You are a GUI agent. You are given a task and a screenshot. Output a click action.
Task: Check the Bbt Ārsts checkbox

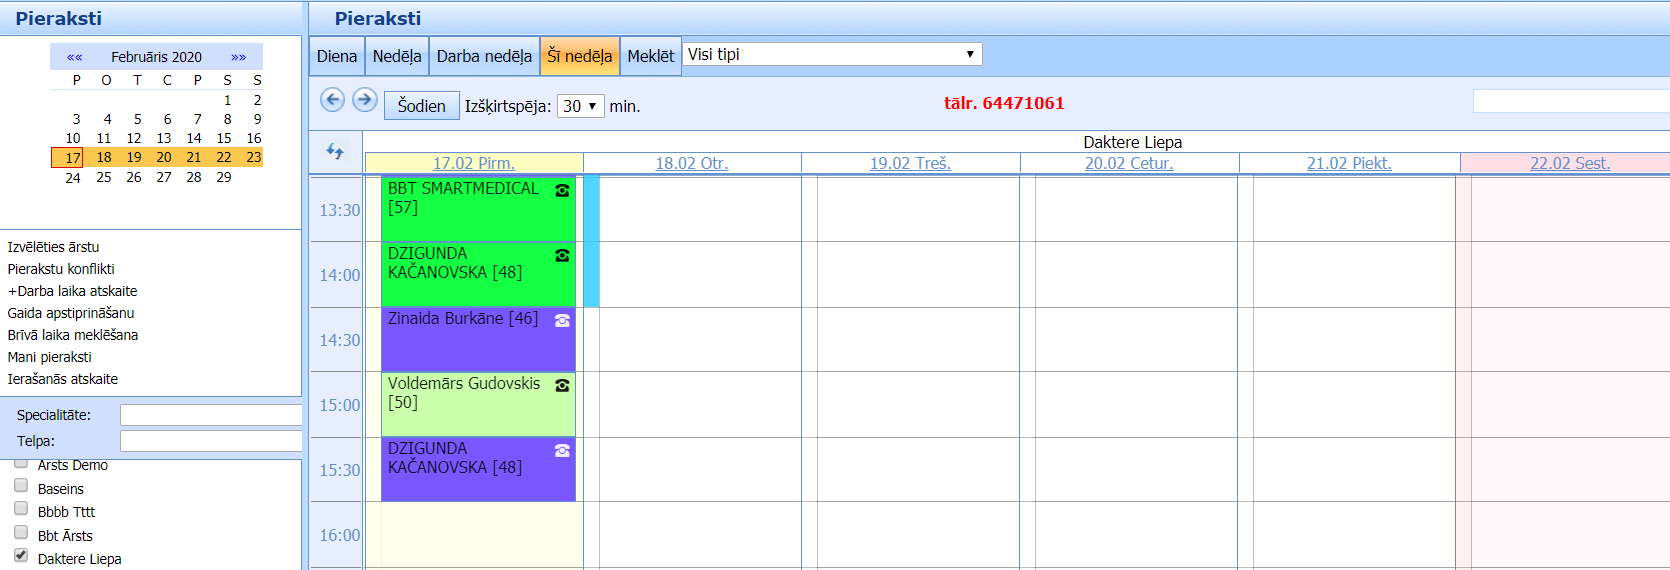coord(21,532)
